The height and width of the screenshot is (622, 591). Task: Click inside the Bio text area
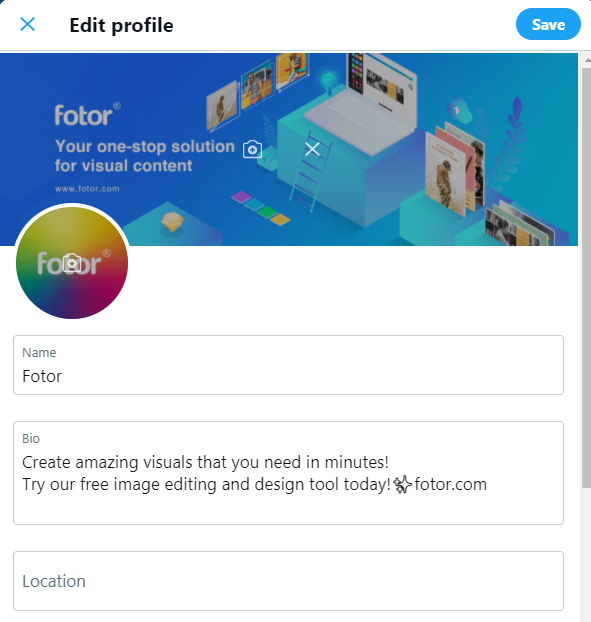288,473
